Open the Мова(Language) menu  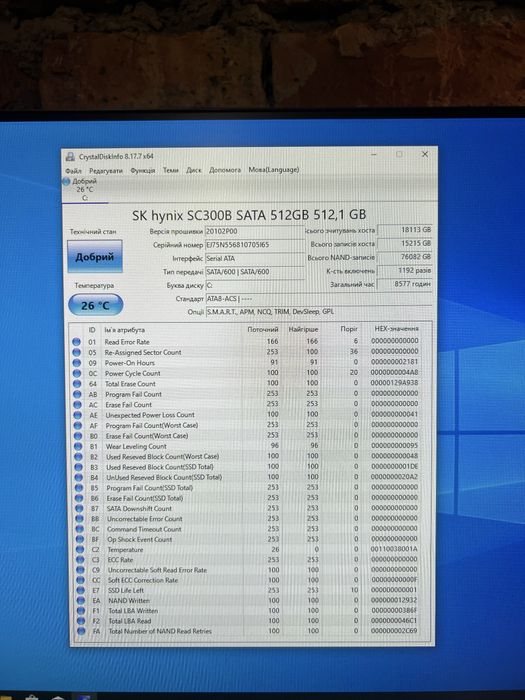point(274,170)
